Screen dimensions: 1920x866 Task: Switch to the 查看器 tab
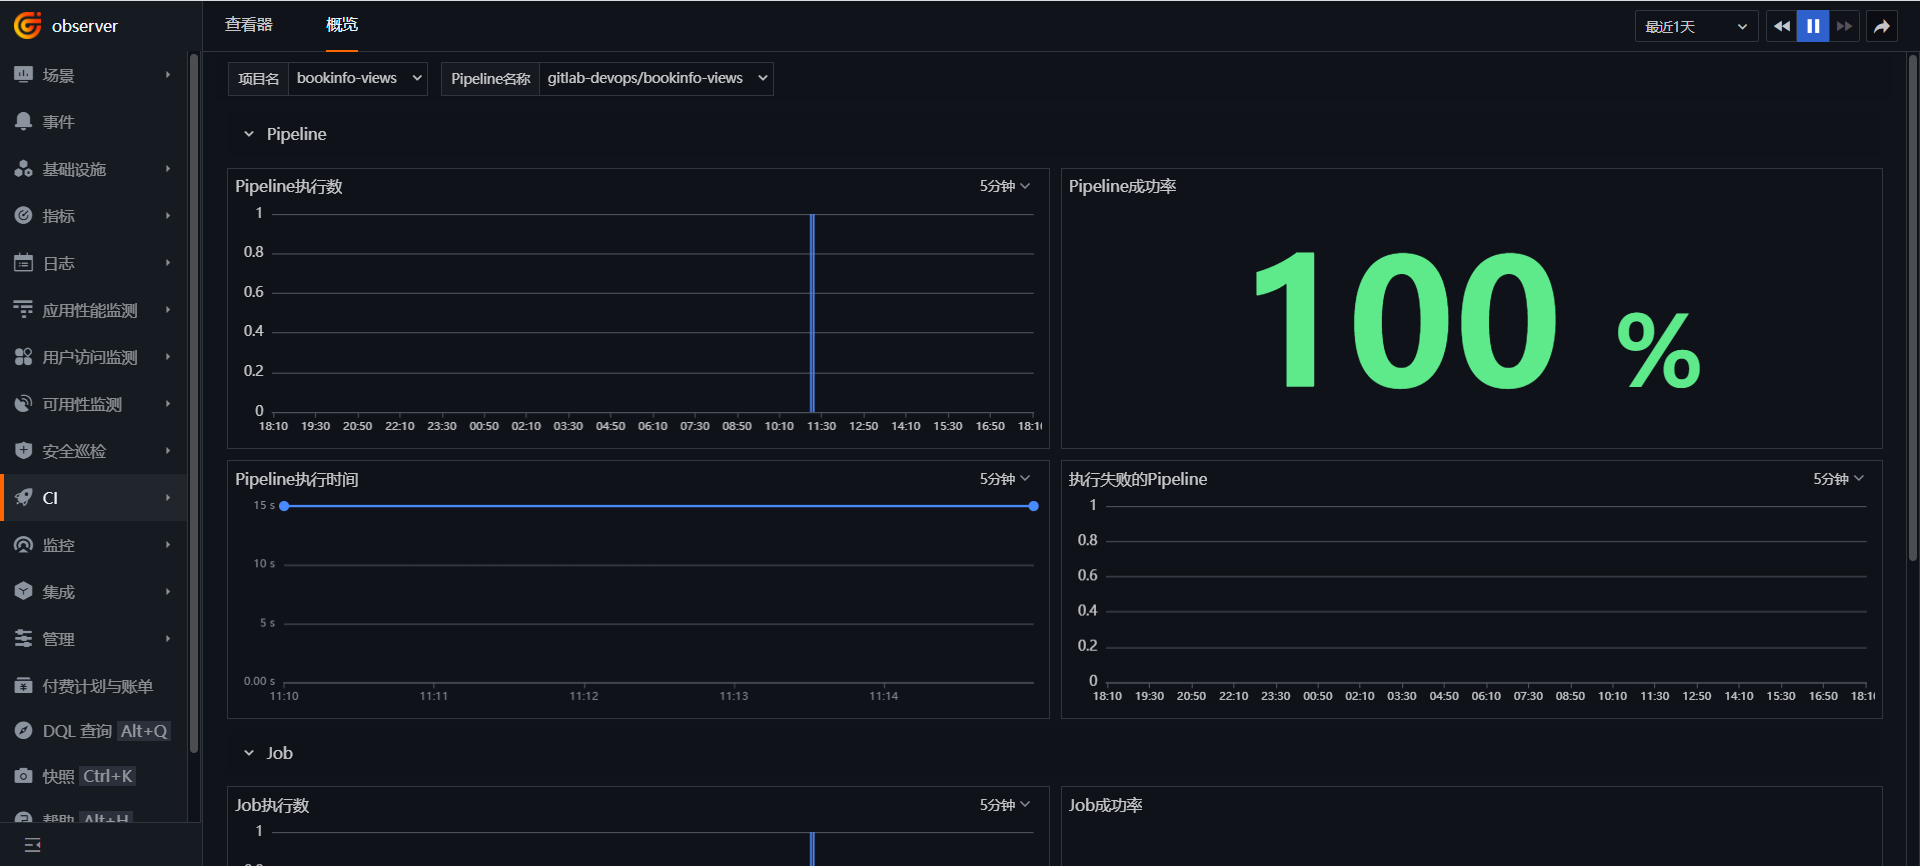tap(249, 25)
